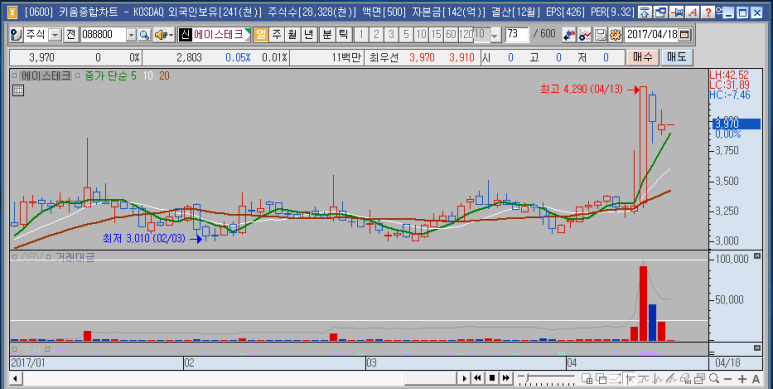Click the 매도 sell button
The image size is (773, 389).
pyautogui.click(x=677, y=57)
